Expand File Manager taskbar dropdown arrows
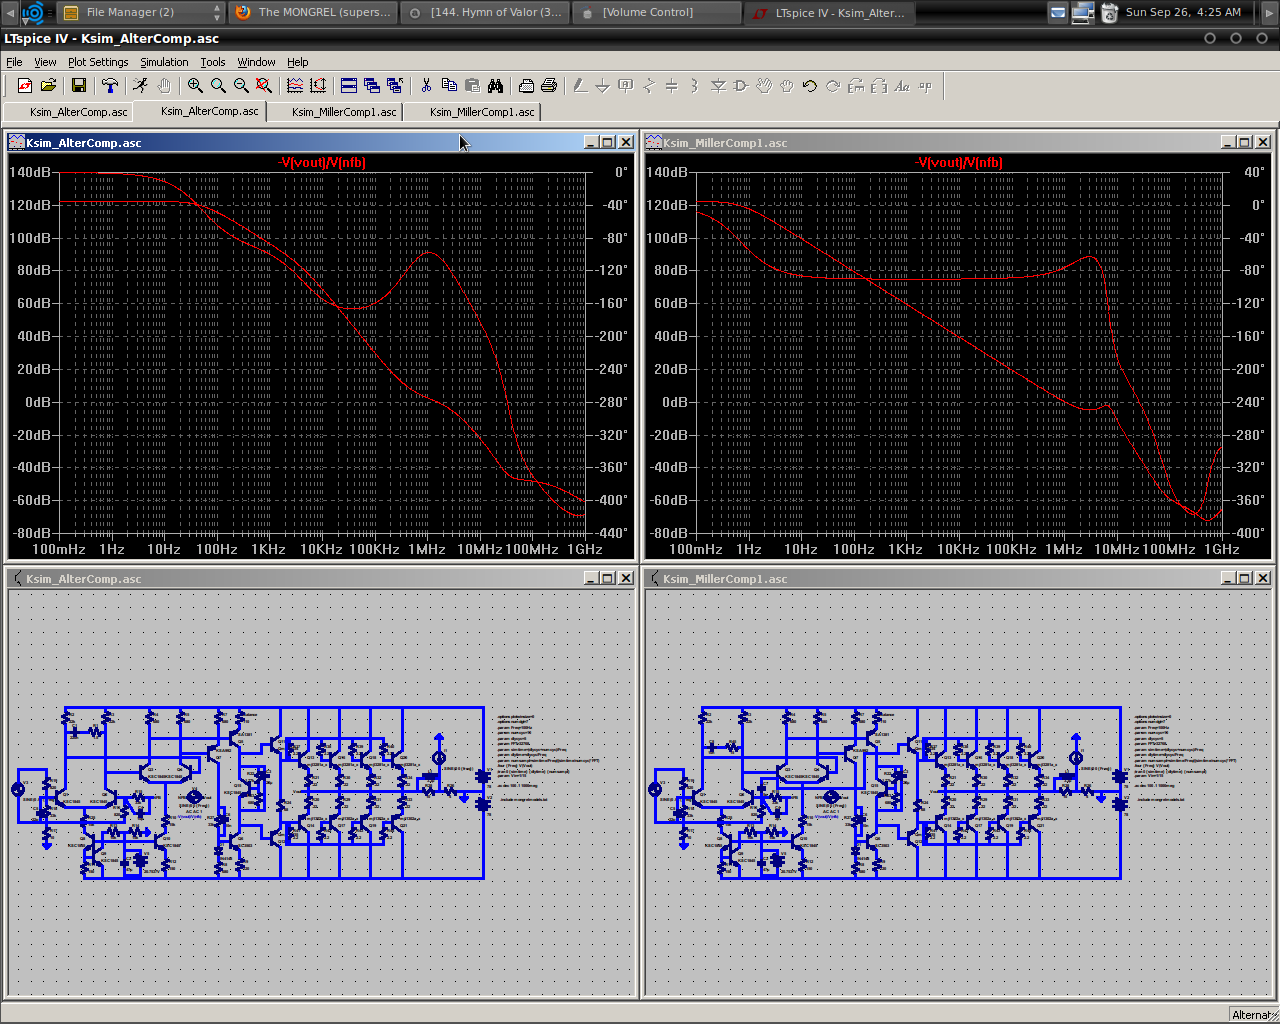Viewport: 1280px width, 1024px height. pyautogui.click(x=217, y=12)
